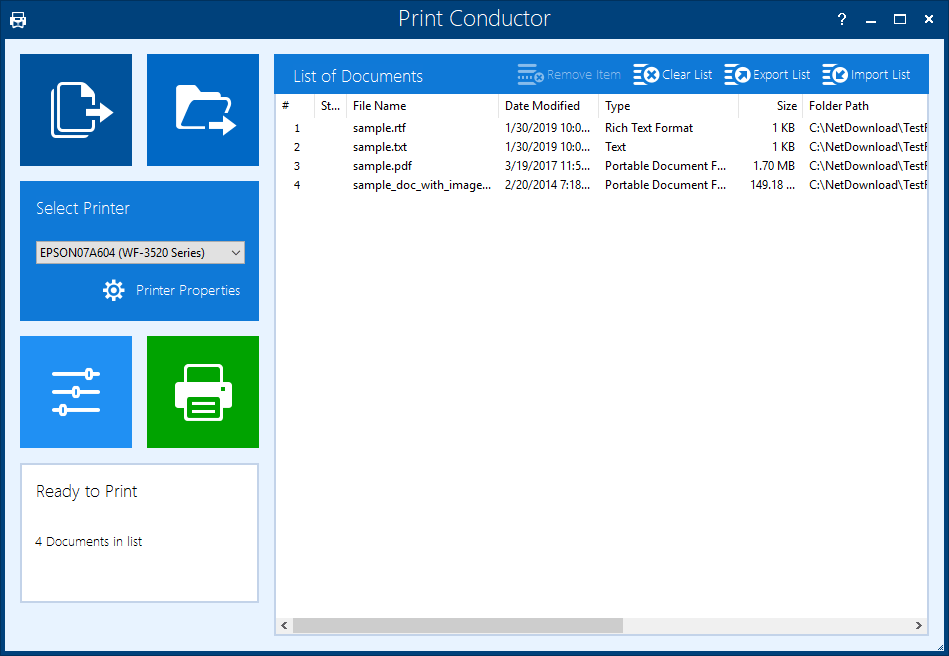949x656 pixels.
Task: Sort list by Date Modified column
Action: [x=542, y=106]
